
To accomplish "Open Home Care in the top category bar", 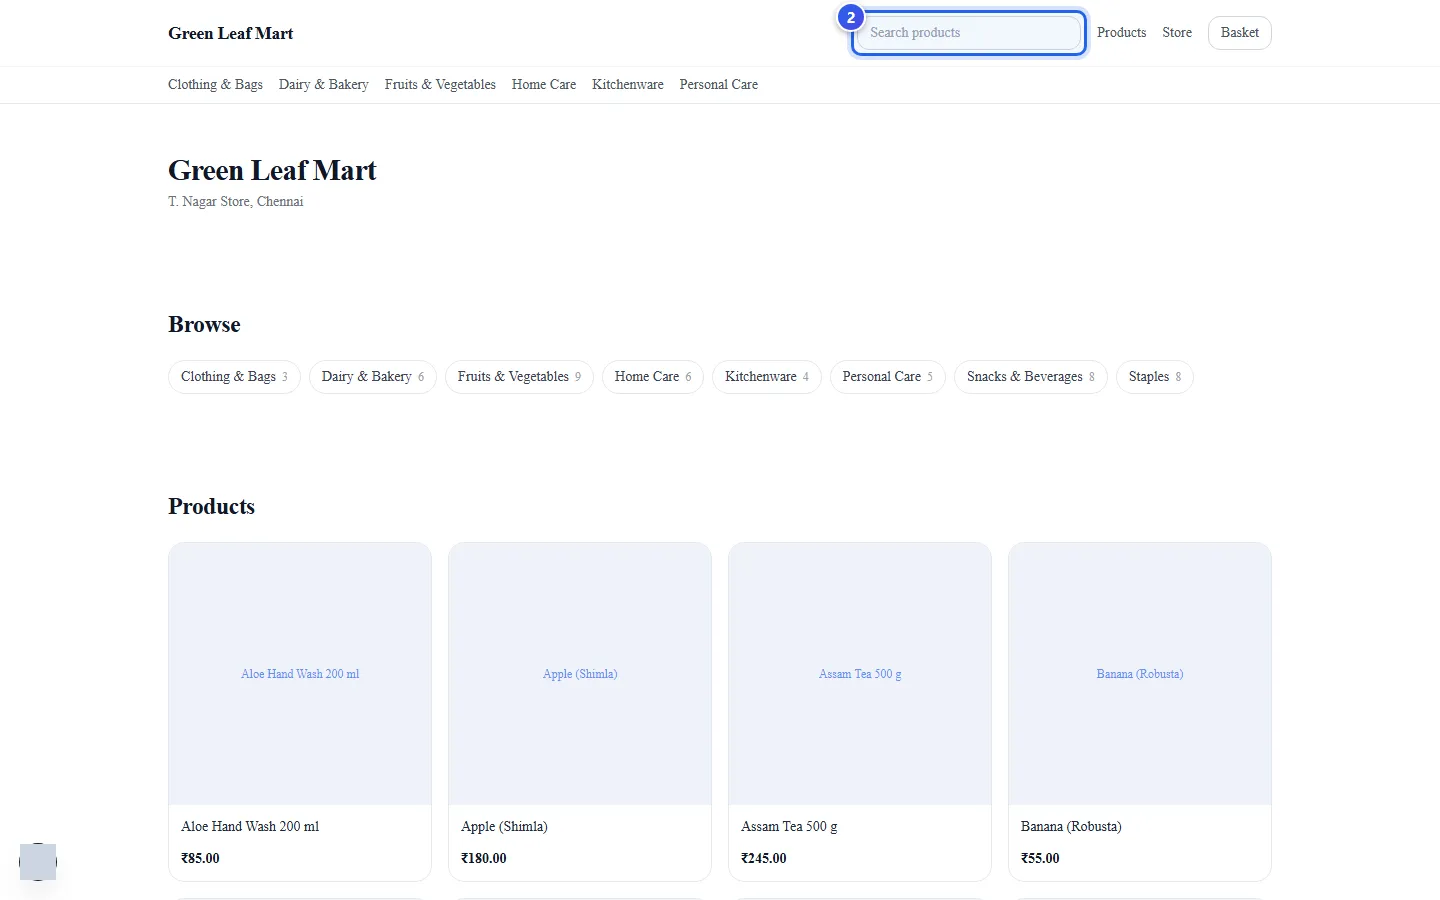I will (x=544, y=85).
